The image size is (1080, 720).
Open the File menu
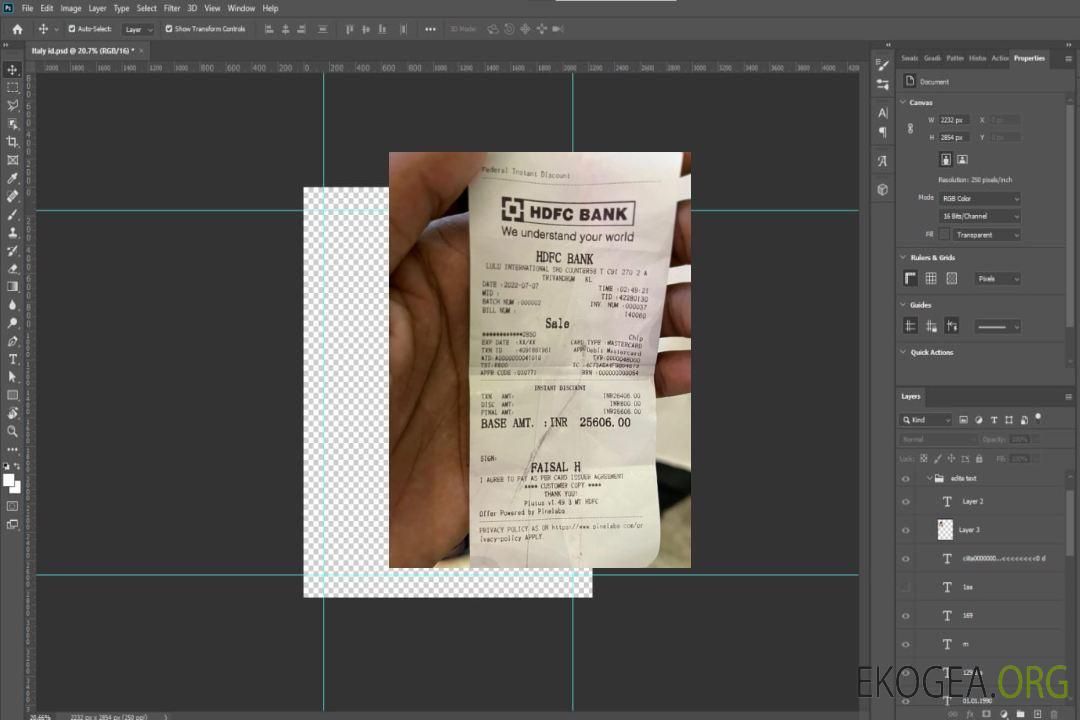(x=28, y=8)
